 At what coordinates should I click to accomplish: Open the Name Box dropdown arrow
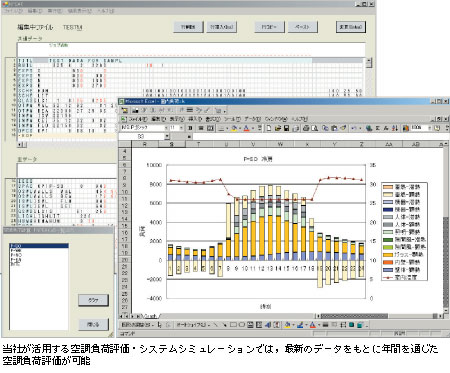[167, 136]
